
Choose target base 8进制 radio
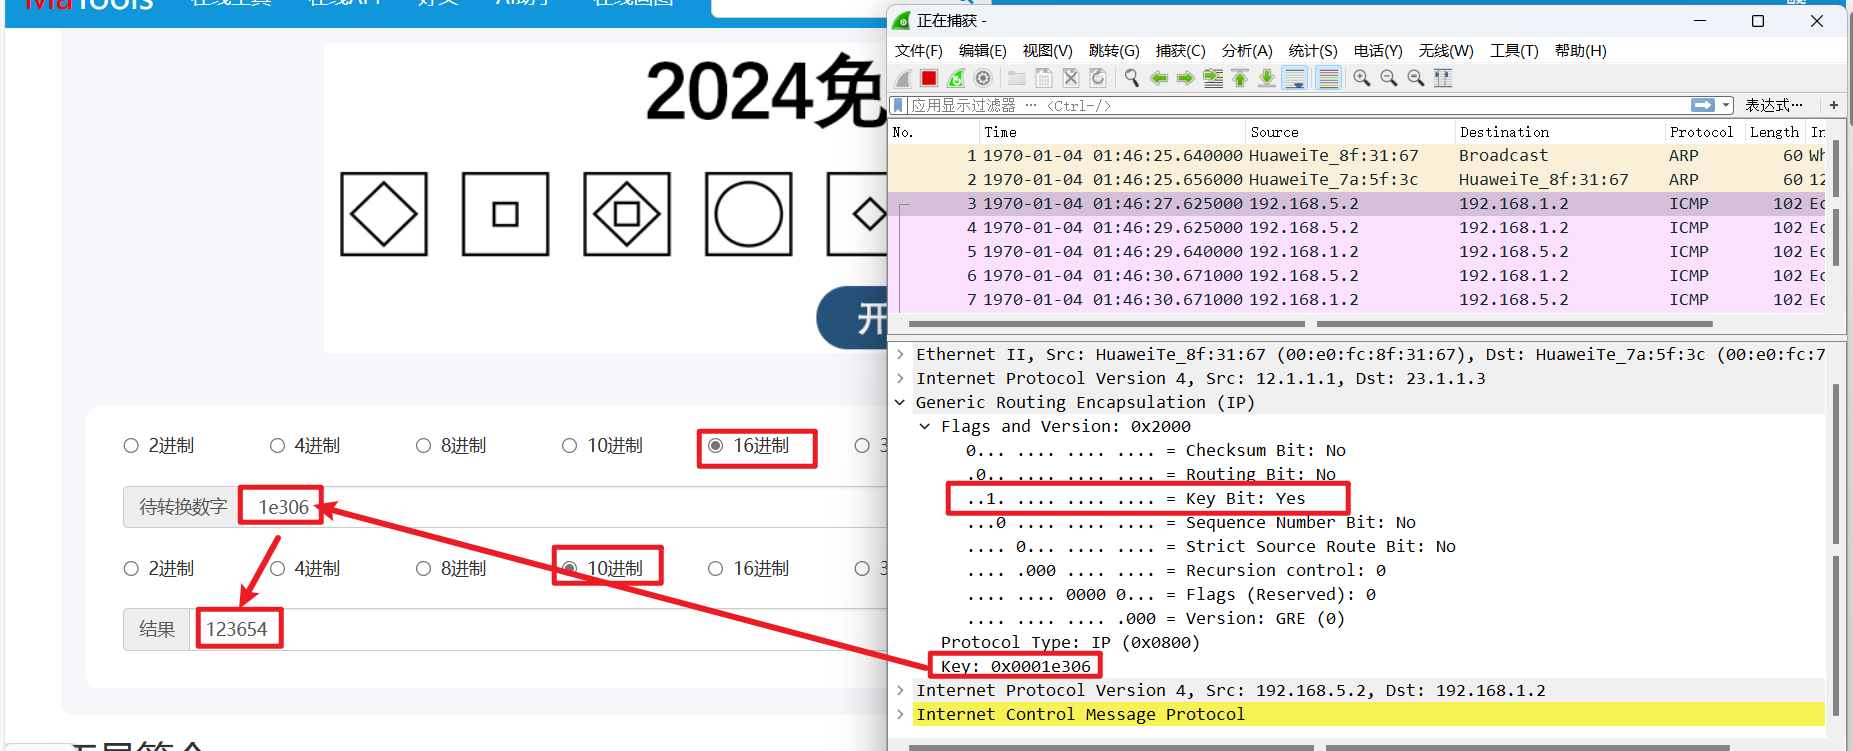point(423,569)
